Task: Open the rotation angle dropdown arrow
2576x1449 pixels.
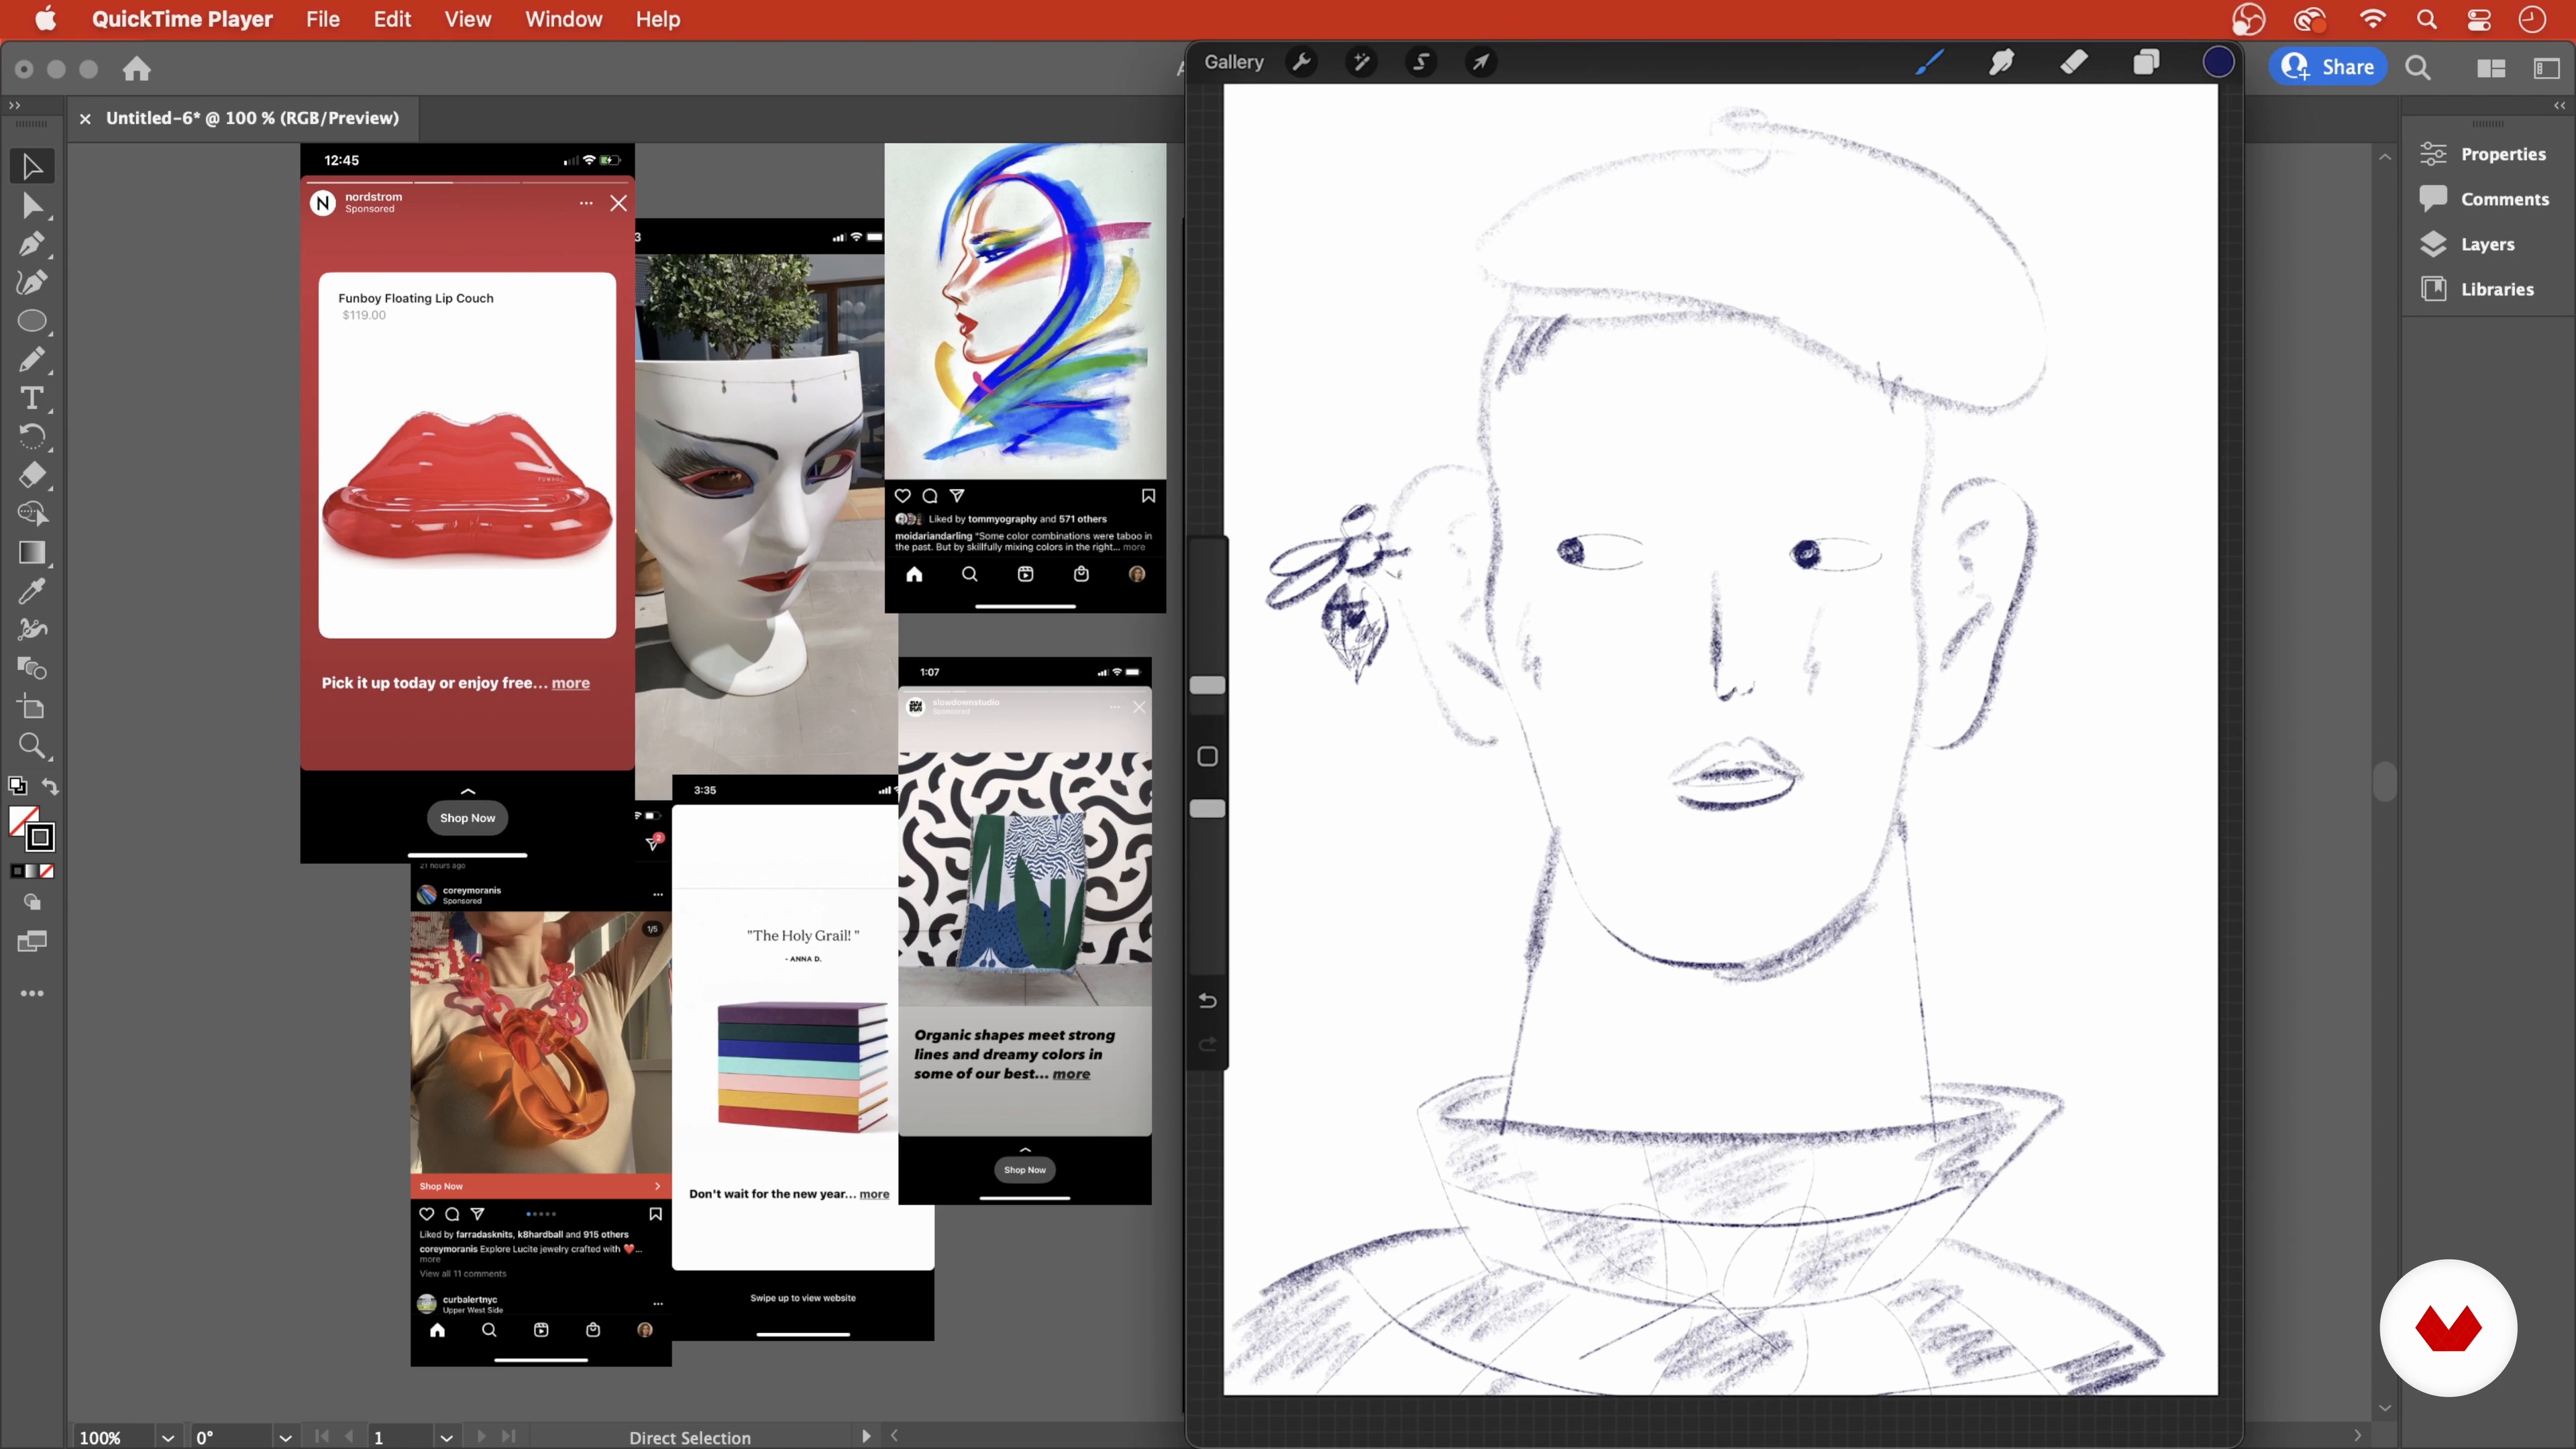Action: pyautogui.click(x=285, y=1437)
